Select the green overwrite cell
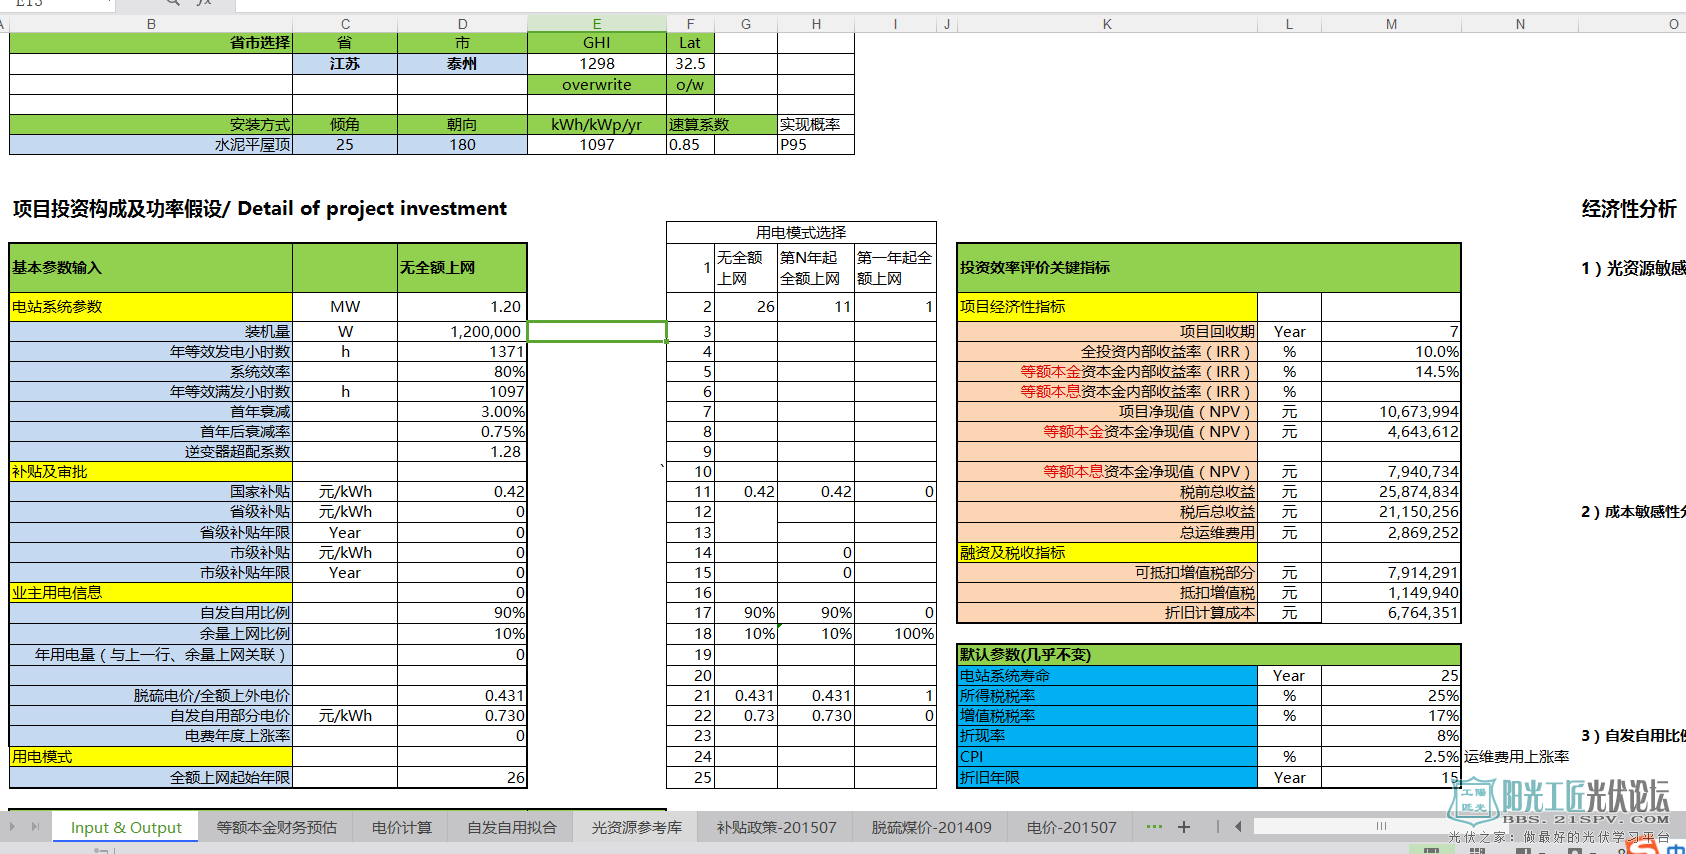The height and width of the screenshot is (854, 1686). [x=597, y=85]
